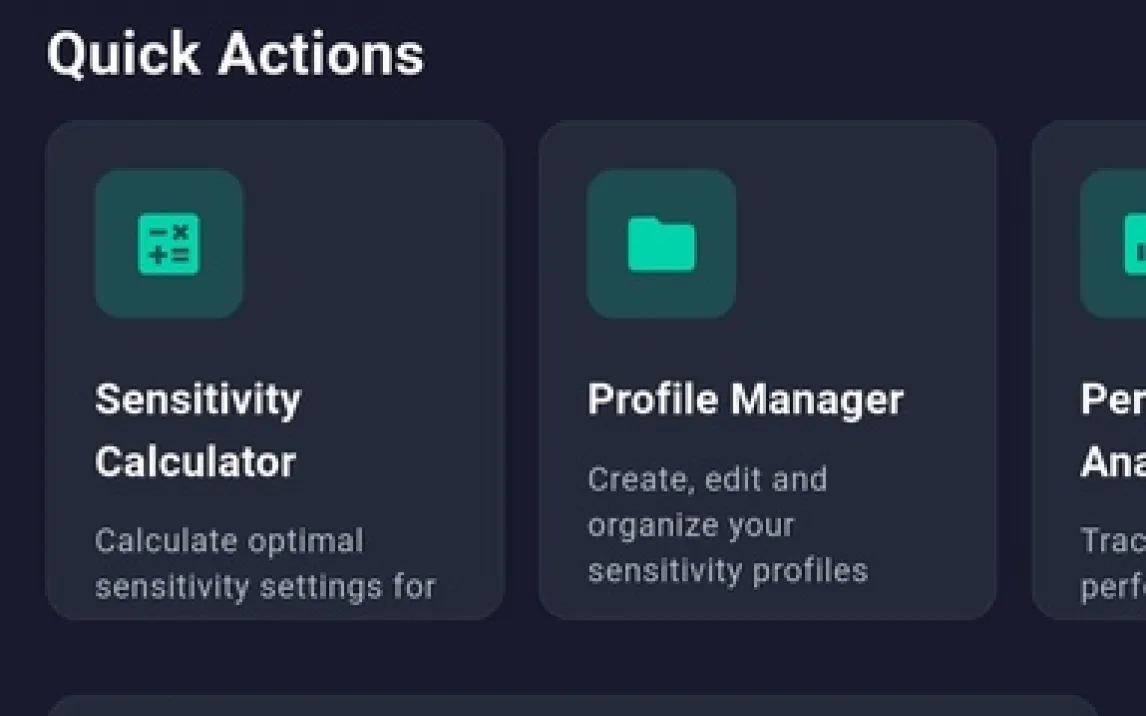Screen dimensions: 1146x716
Task: Open the Profile Manager card
Action: pyautogui.click(x=767, y=370)
